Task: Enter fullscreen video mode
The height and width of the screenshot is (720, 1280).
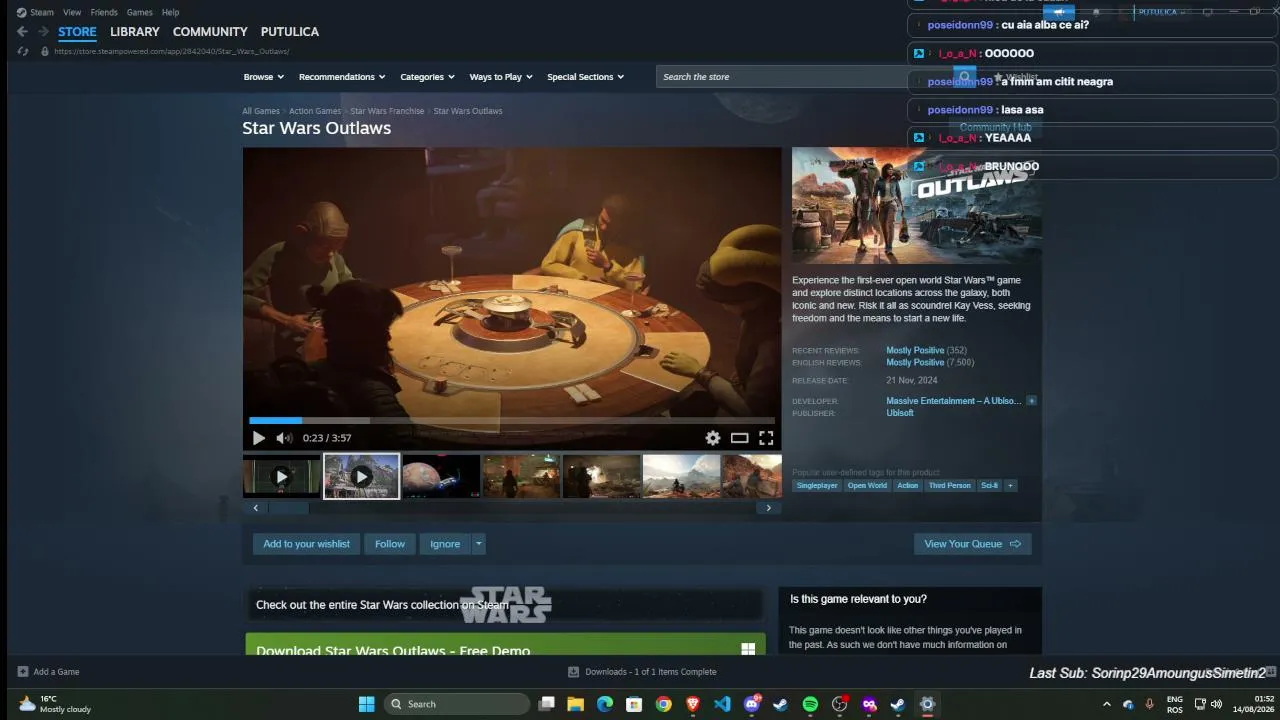Action: pos(766,438)
